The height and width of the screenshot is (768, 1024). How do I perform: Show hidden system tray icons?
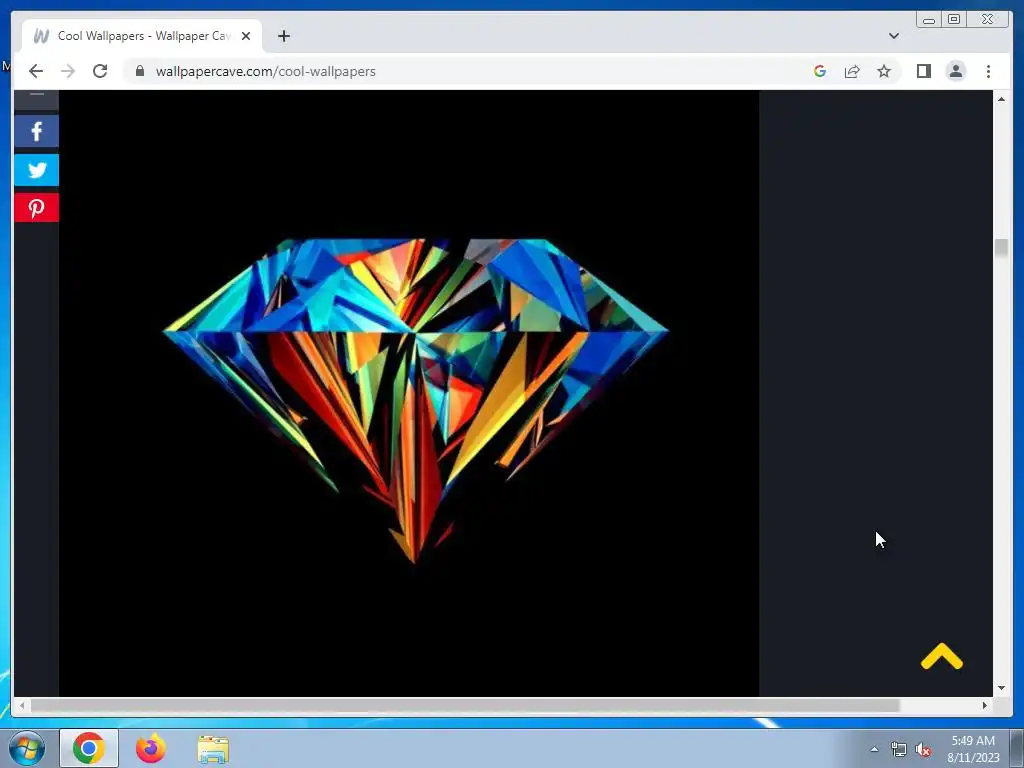pyautogui.click(x=874, y=749)
